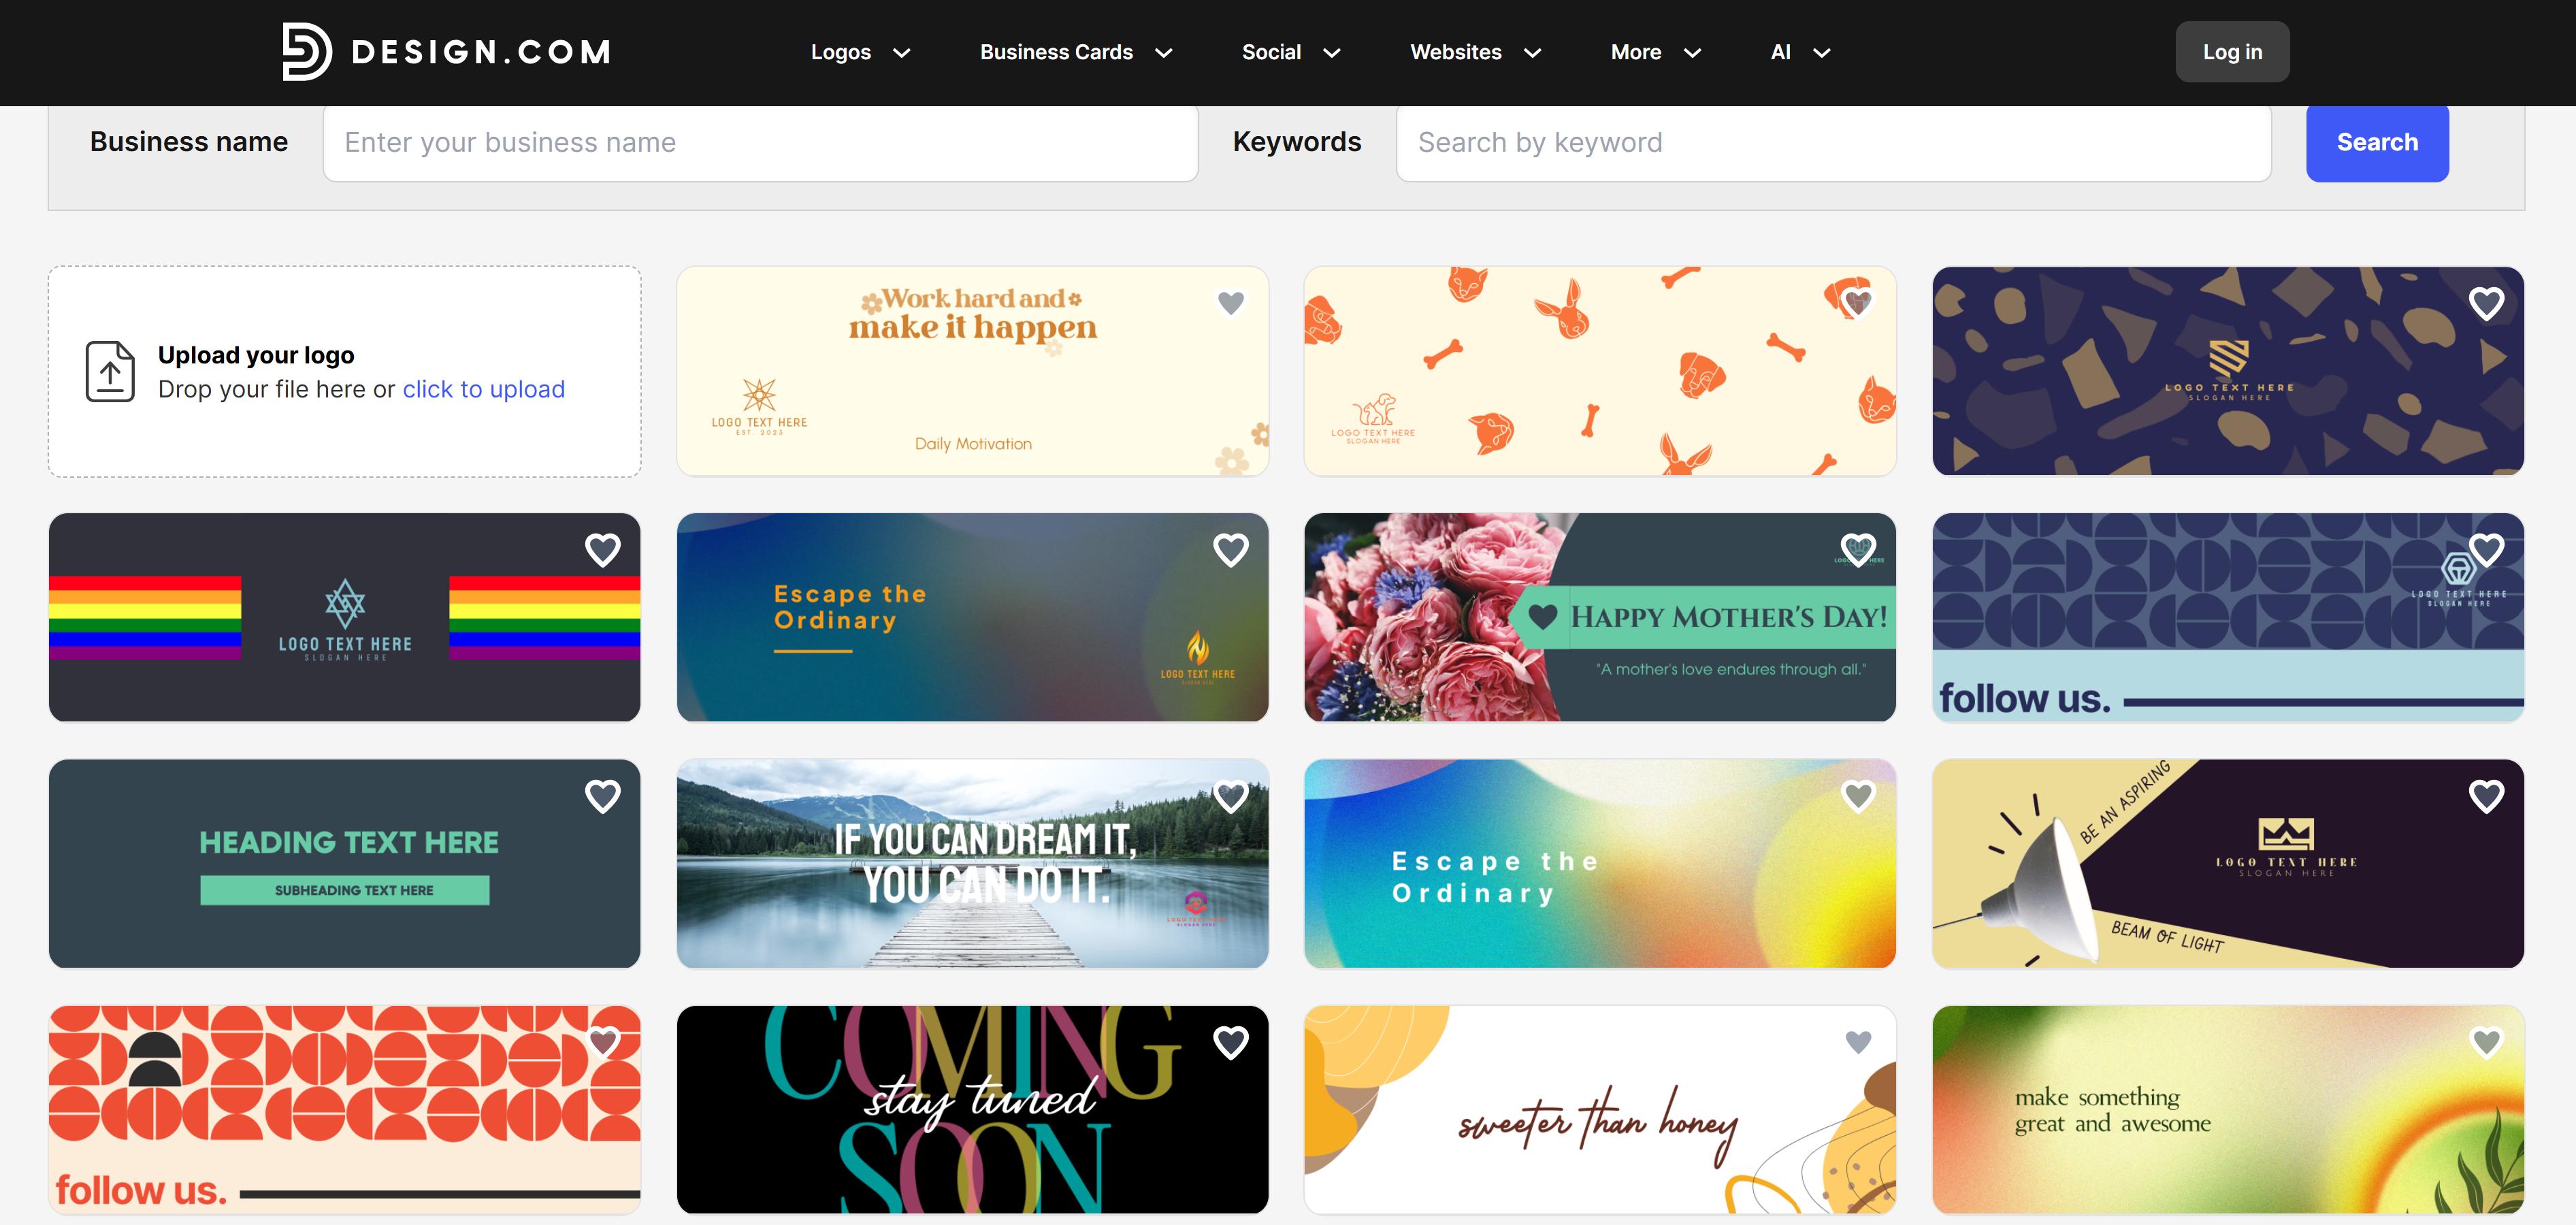Focus the business name input field

[761, 142]
